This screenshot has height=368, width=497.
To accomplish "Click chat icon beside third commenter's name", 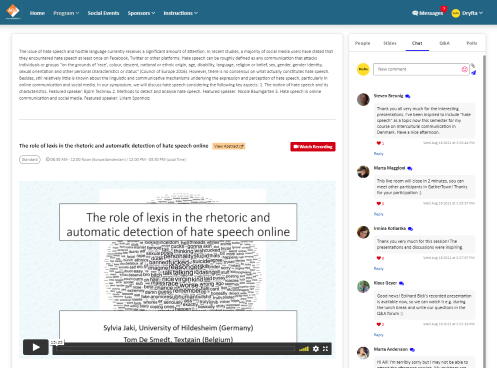I will click(410, 229).
